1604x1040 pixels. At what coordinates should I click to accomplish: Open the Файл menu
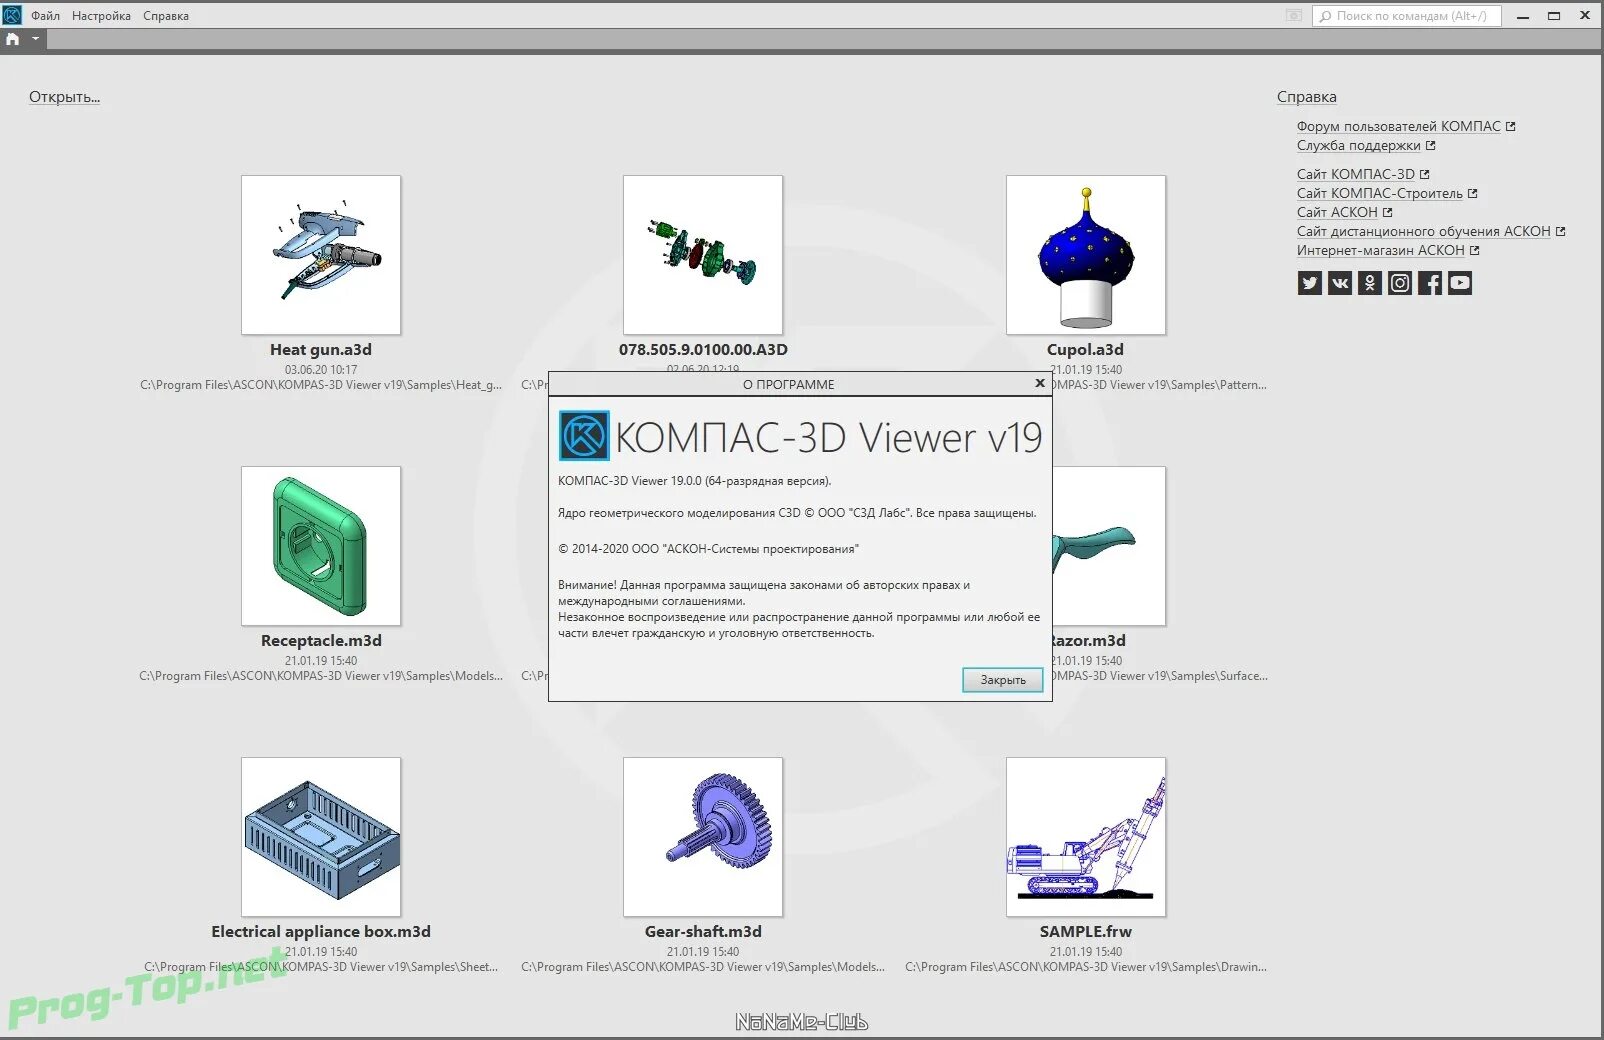coord(45,16)
